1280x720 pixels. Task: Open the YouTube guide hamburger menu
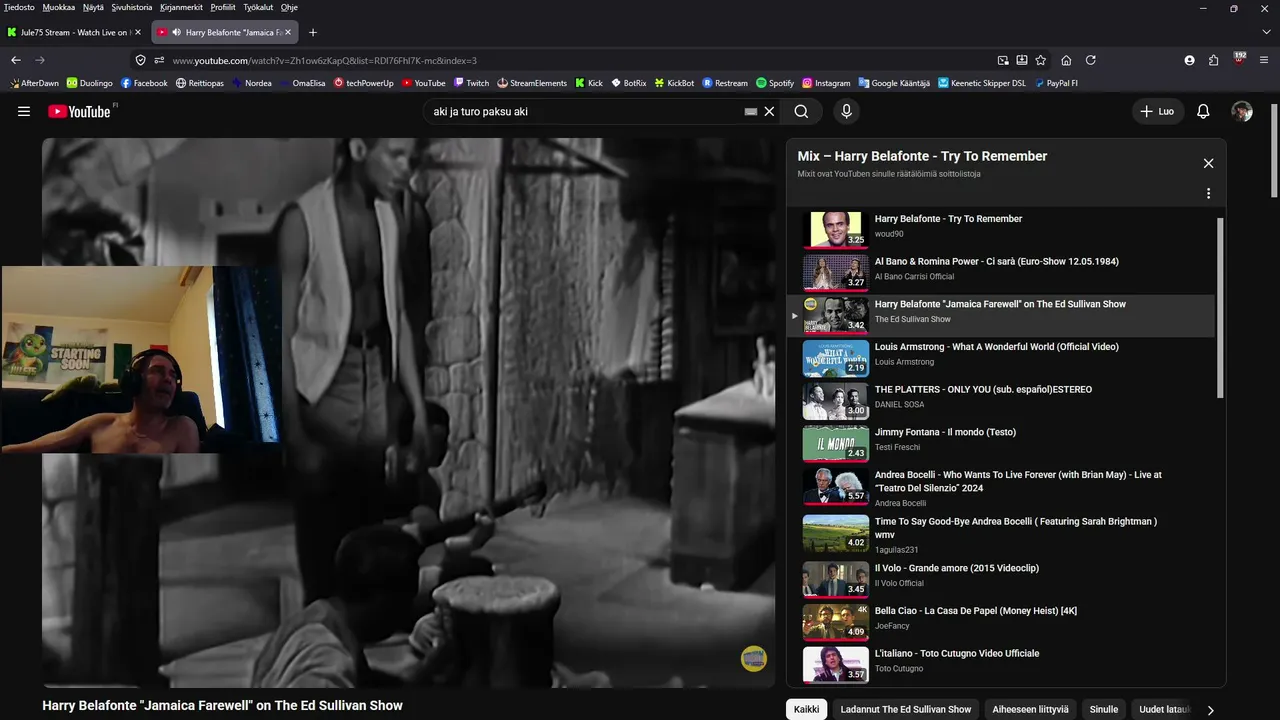(x=24, y=112)
